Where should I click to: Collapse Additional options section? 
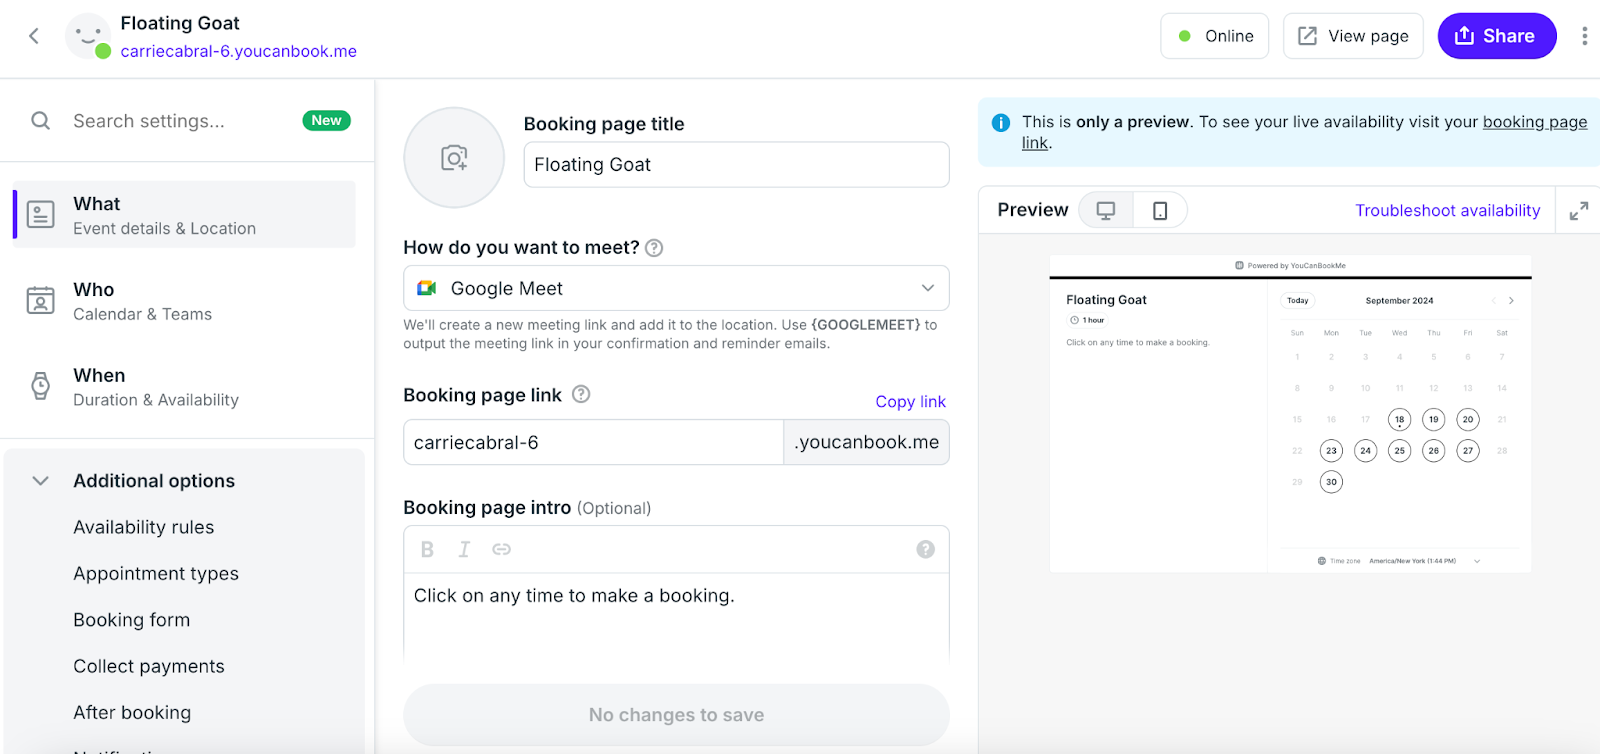click(41, 481)
